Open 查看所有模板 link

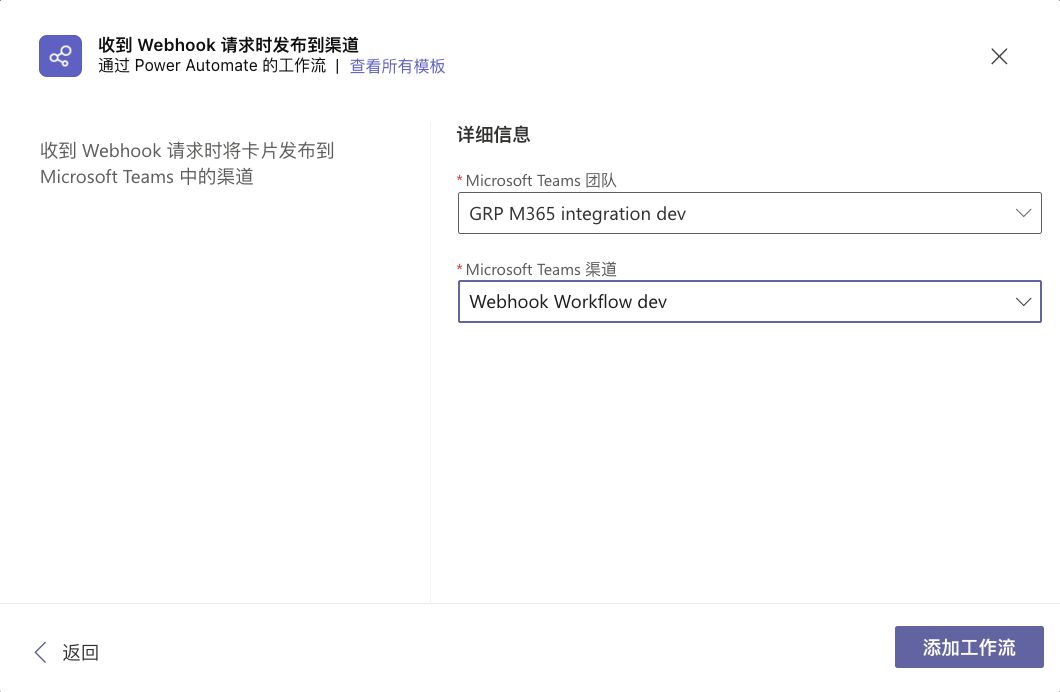coord(397,66)
